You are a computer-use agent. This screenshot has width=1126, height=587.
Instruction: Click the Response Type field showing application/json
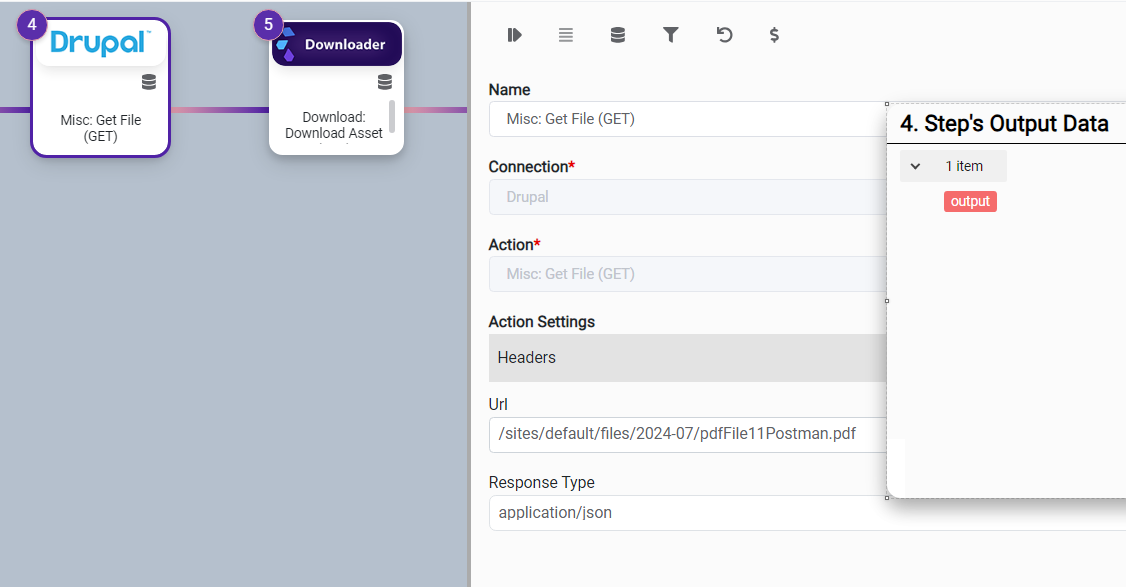coord(687,513)
